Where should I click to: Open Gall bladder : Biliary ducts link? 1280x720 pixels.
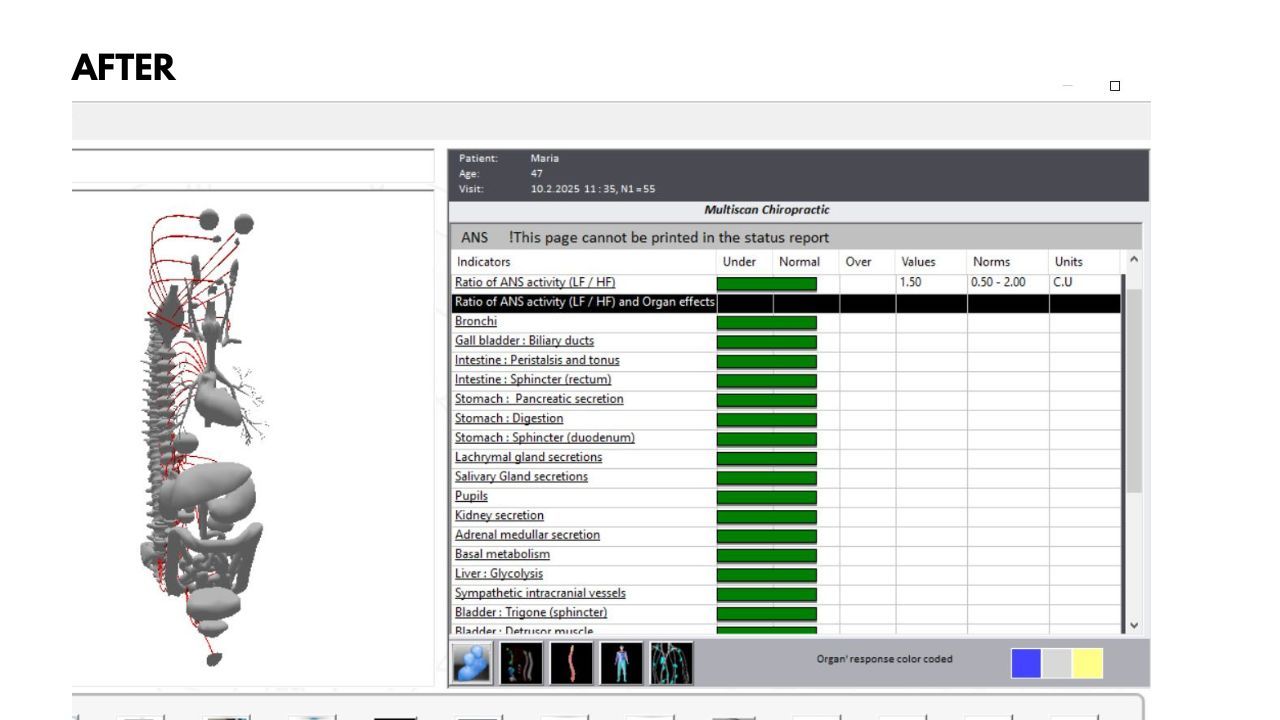pos(524,341)
